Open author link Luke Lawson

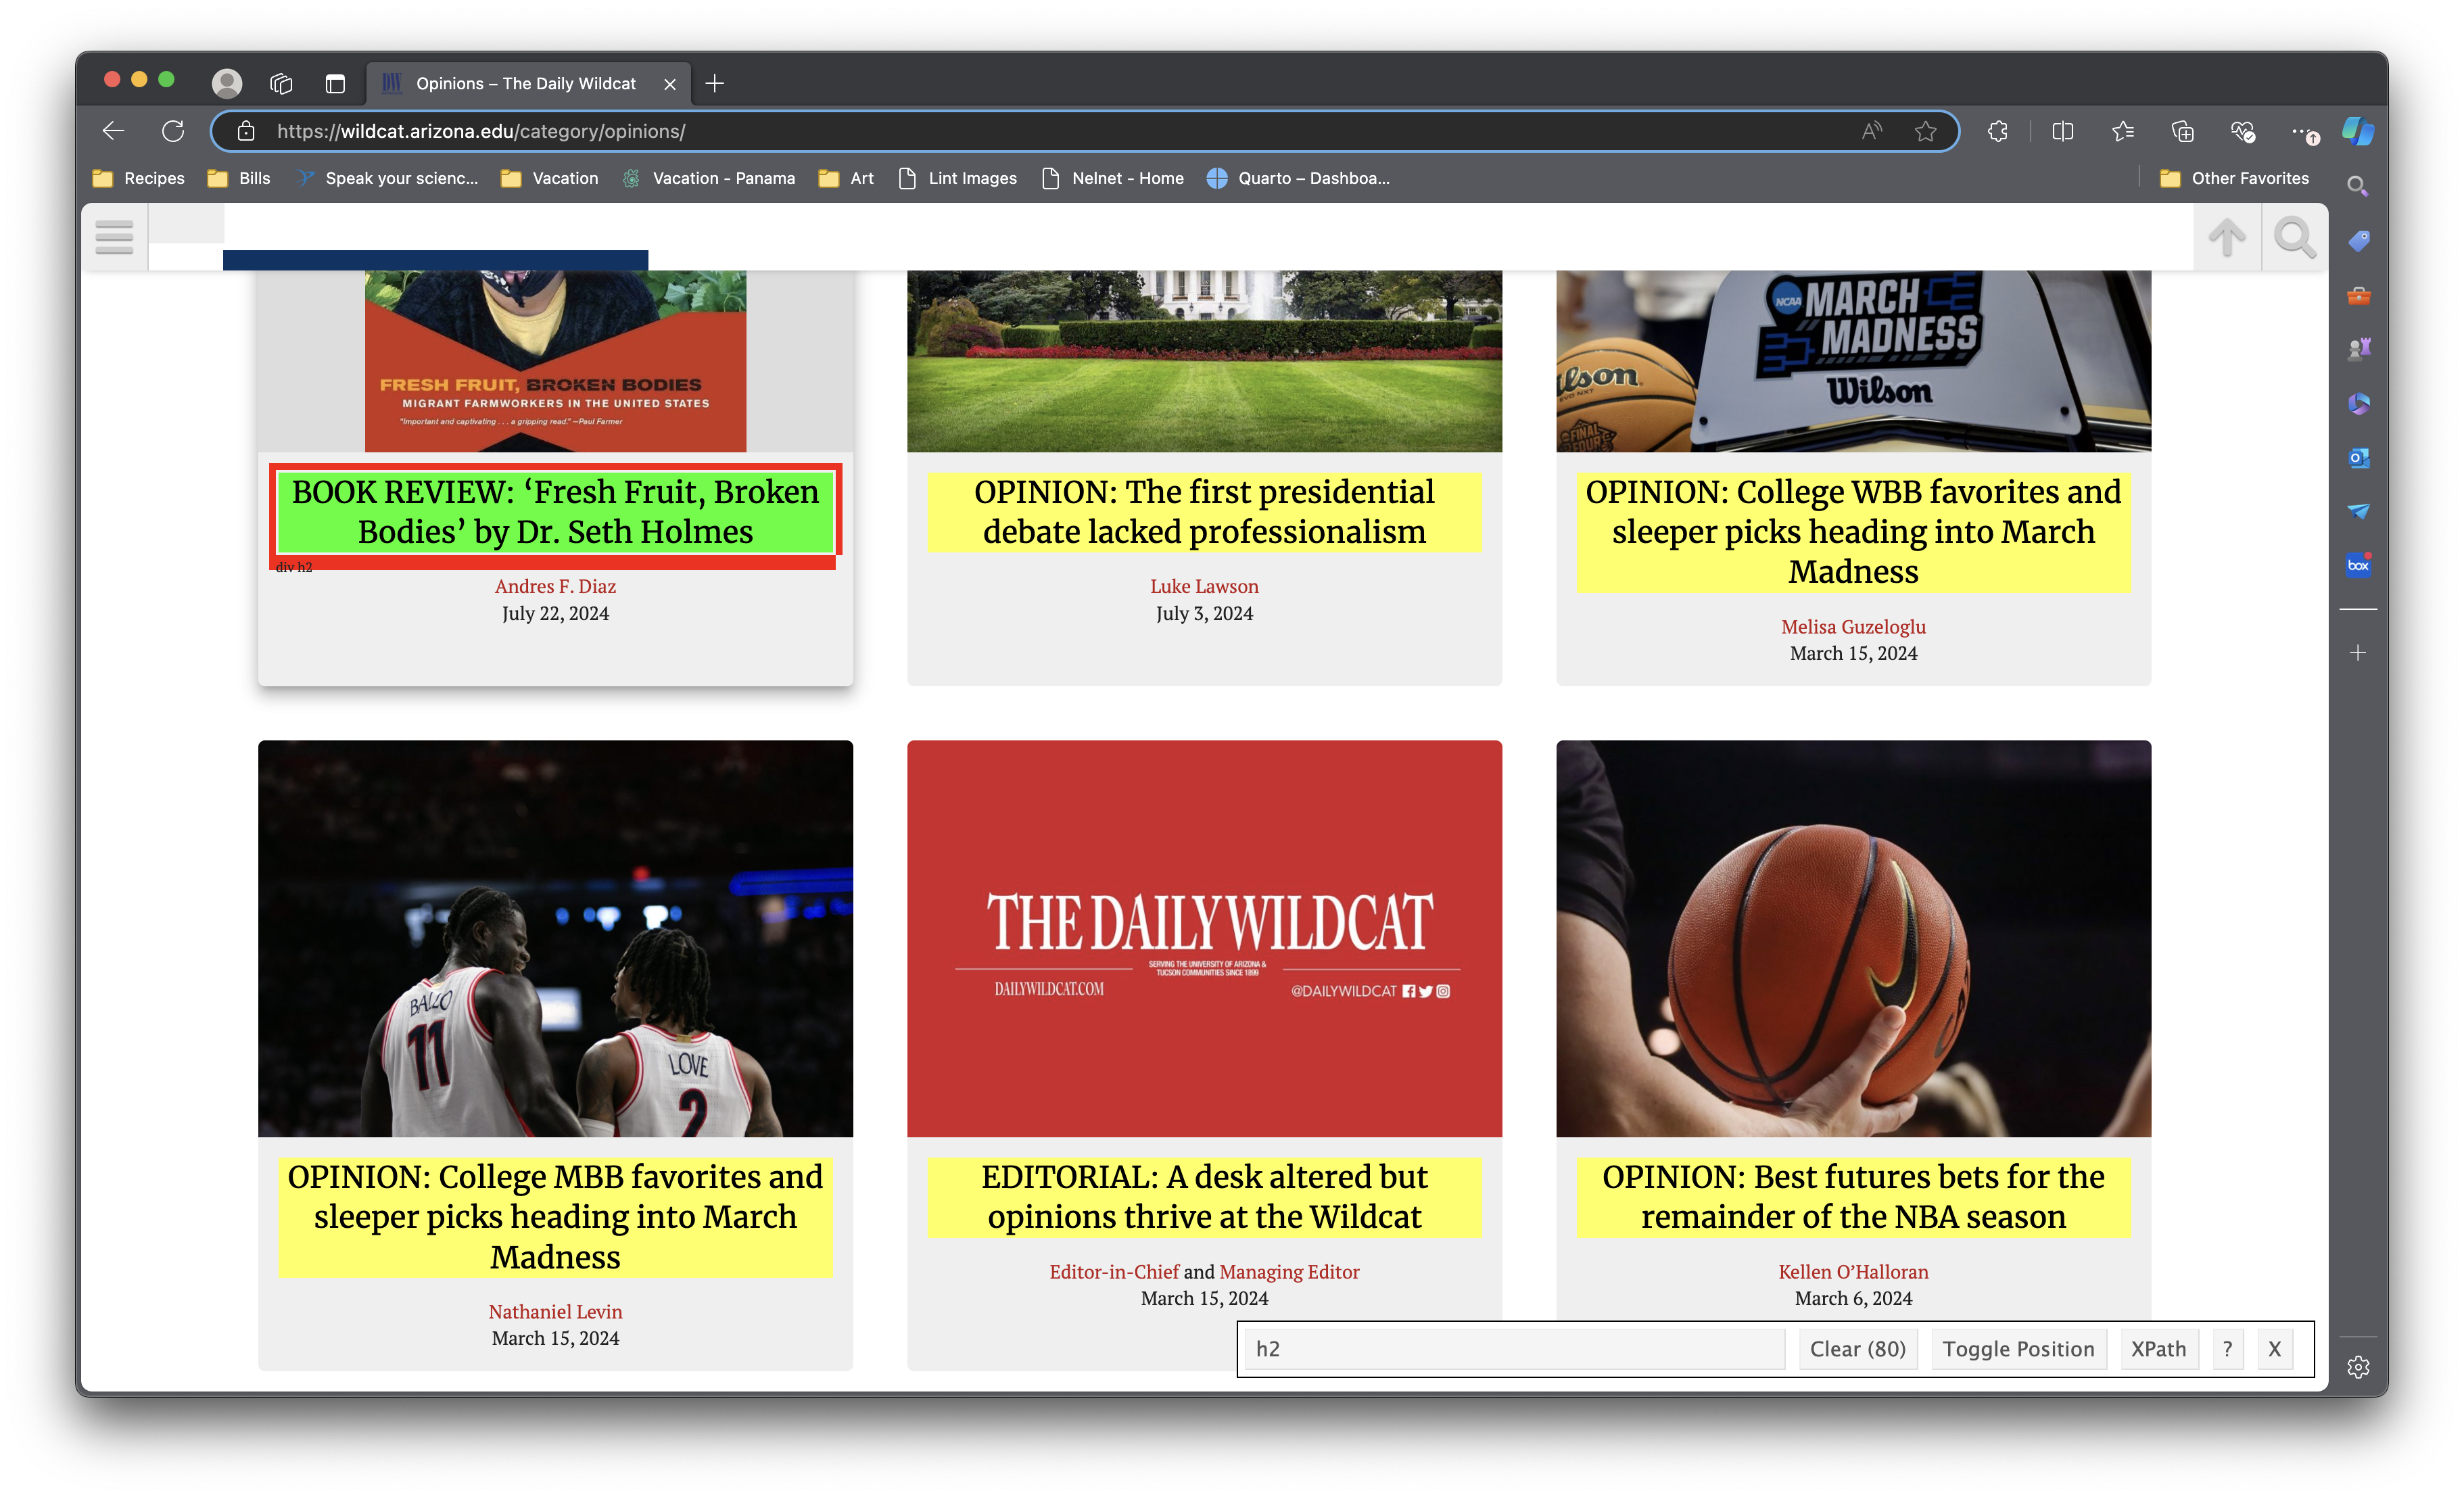(1204, 586)
